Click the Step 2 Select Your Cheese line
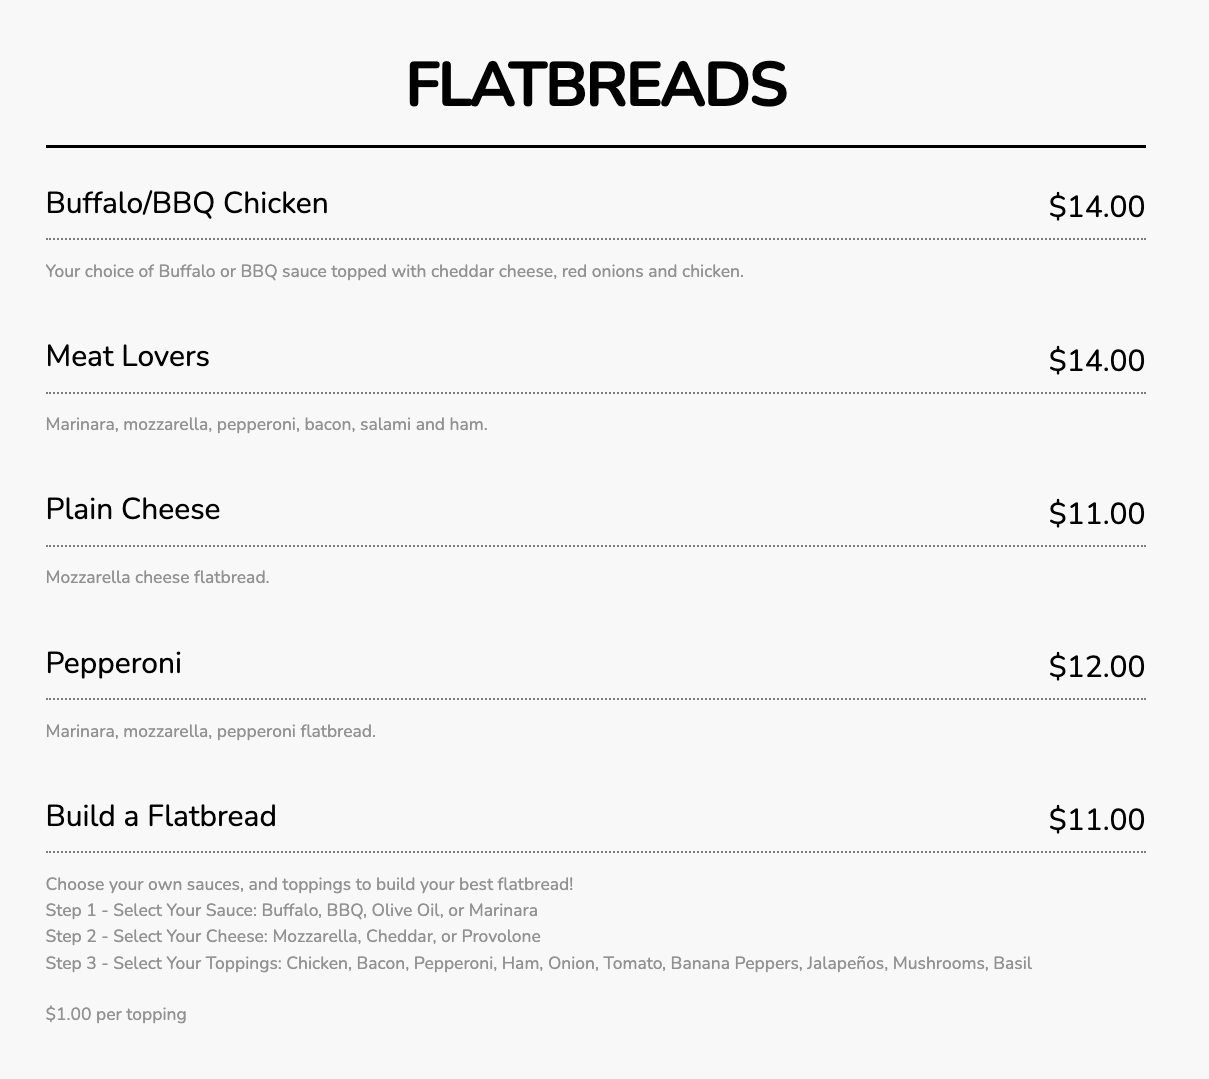This screenshot has width=1209, height=1079. point(293,936)
